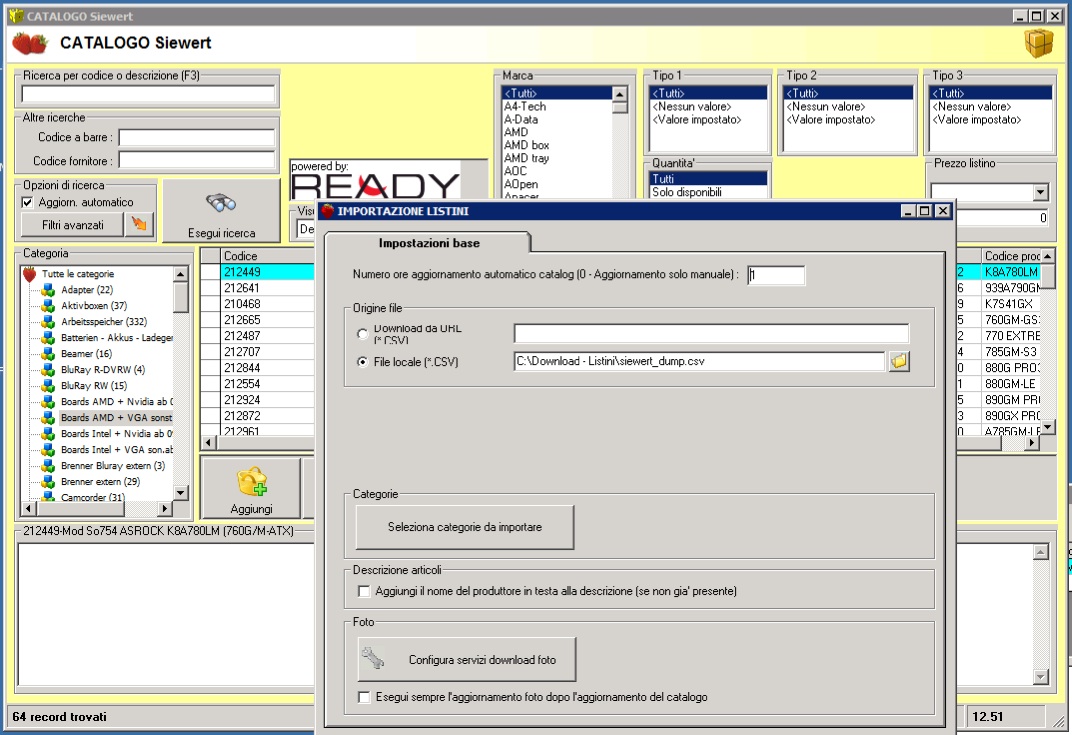
Task: Select row with Codice 212924
Action: tap(267, 400)
